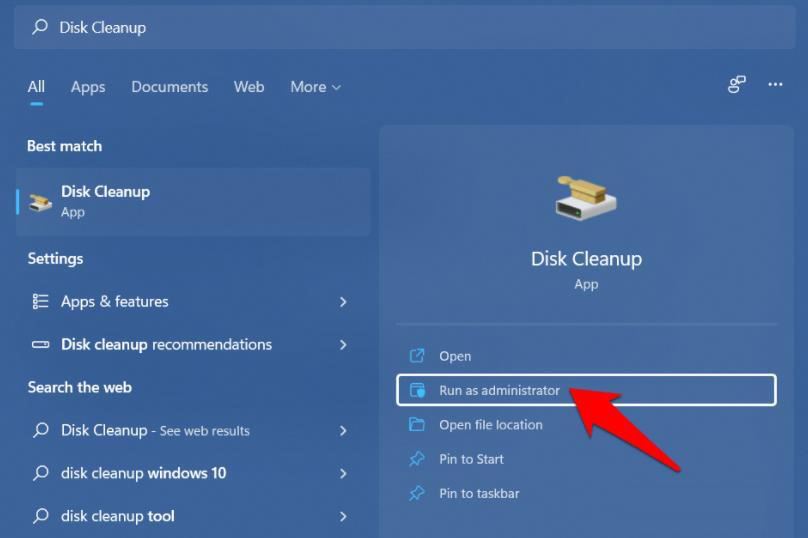Click the Apps & features list icon
The width and height of the screenshot is (808, 538).
click(40, 301)
